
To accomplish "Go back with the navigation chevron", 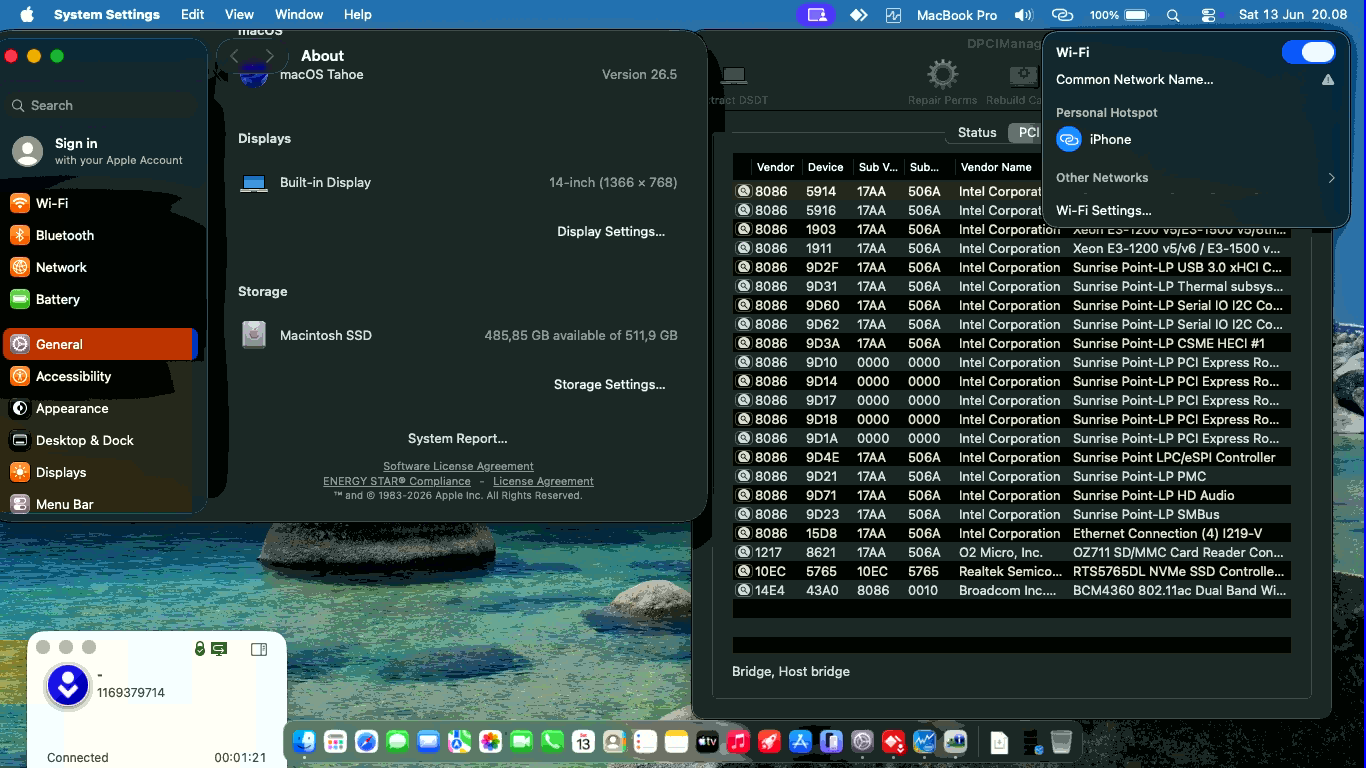I will [235, 56].
